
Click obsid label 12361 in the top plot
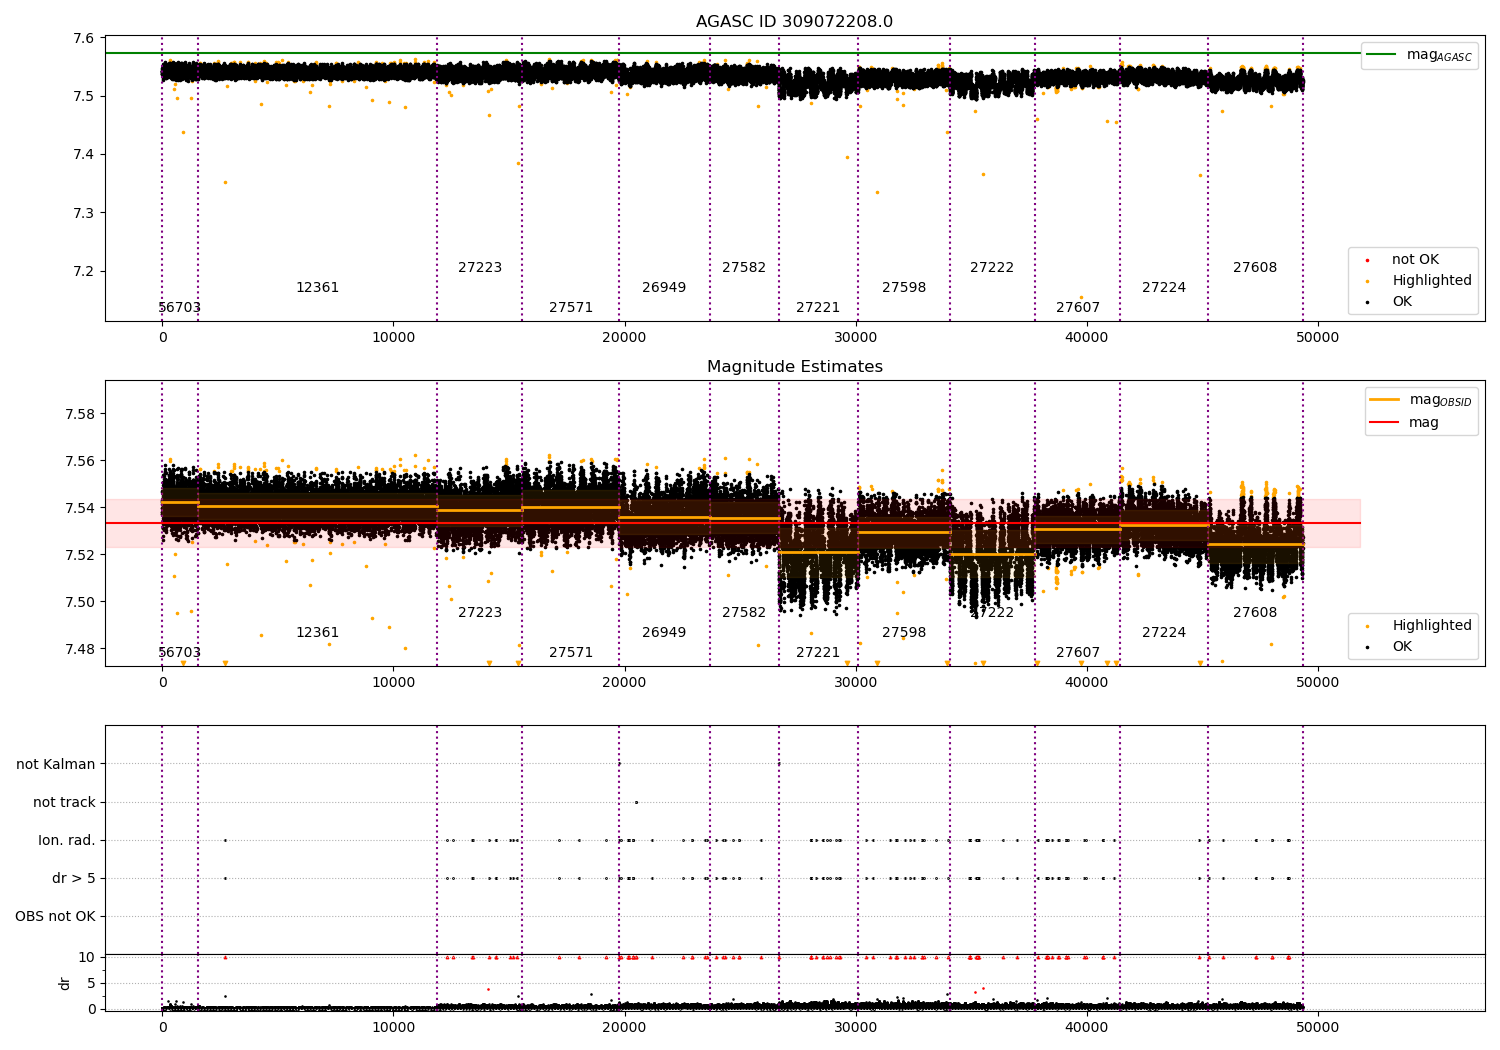[x=317, y=287]
